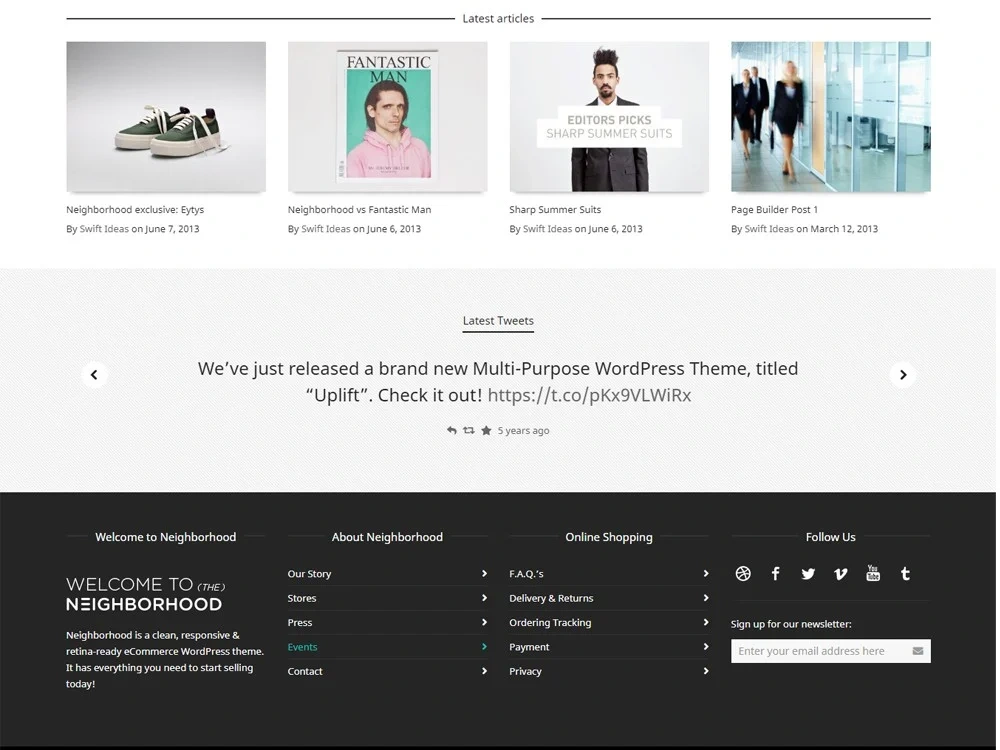
Task: Open the Twitter social icon
Action: pyautogui.click(x=808, y=574)
